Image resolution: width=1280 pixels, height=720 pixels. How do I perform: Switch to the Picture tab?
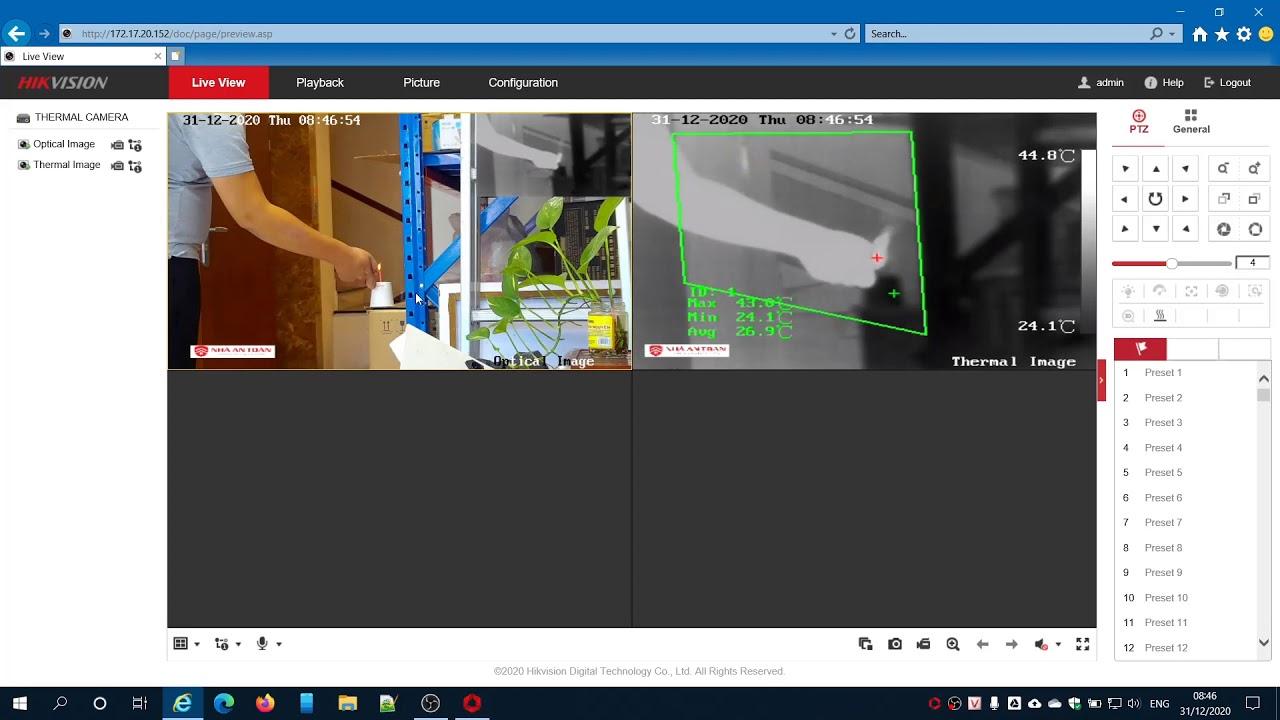coord(421,82)
